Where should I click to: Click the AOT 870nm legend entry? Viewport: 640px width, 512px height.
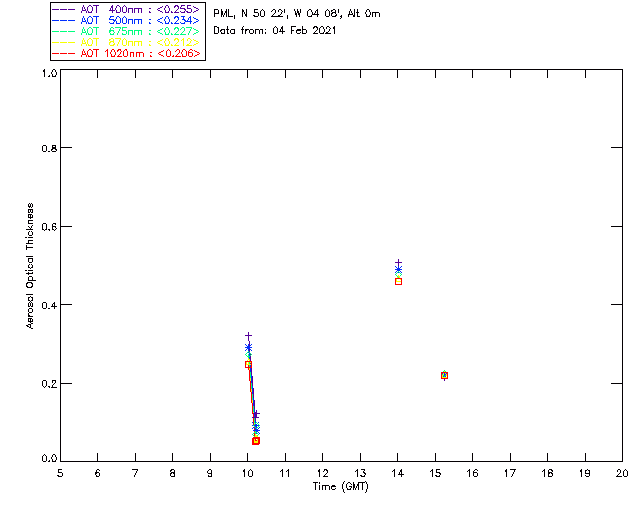[126, 42]
